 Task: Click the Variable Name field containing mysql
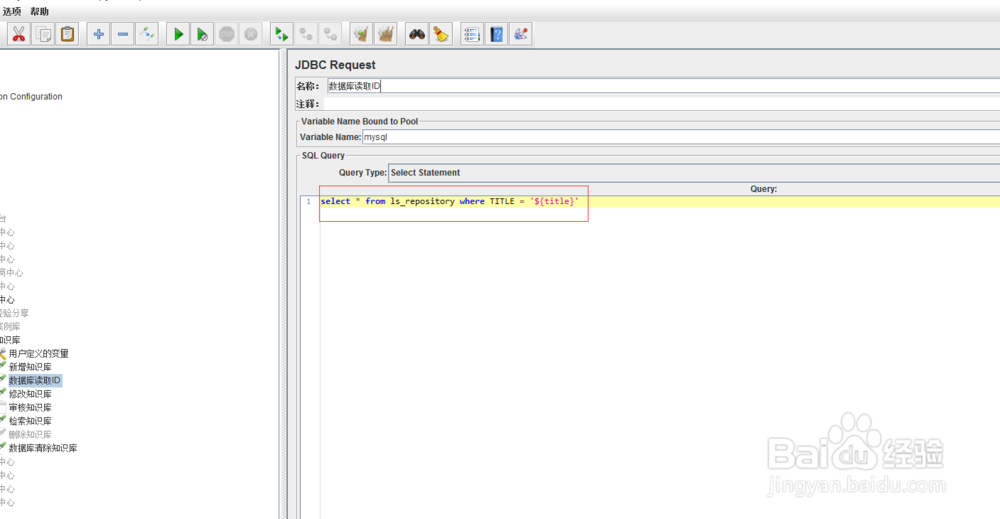tap(681, 137)
